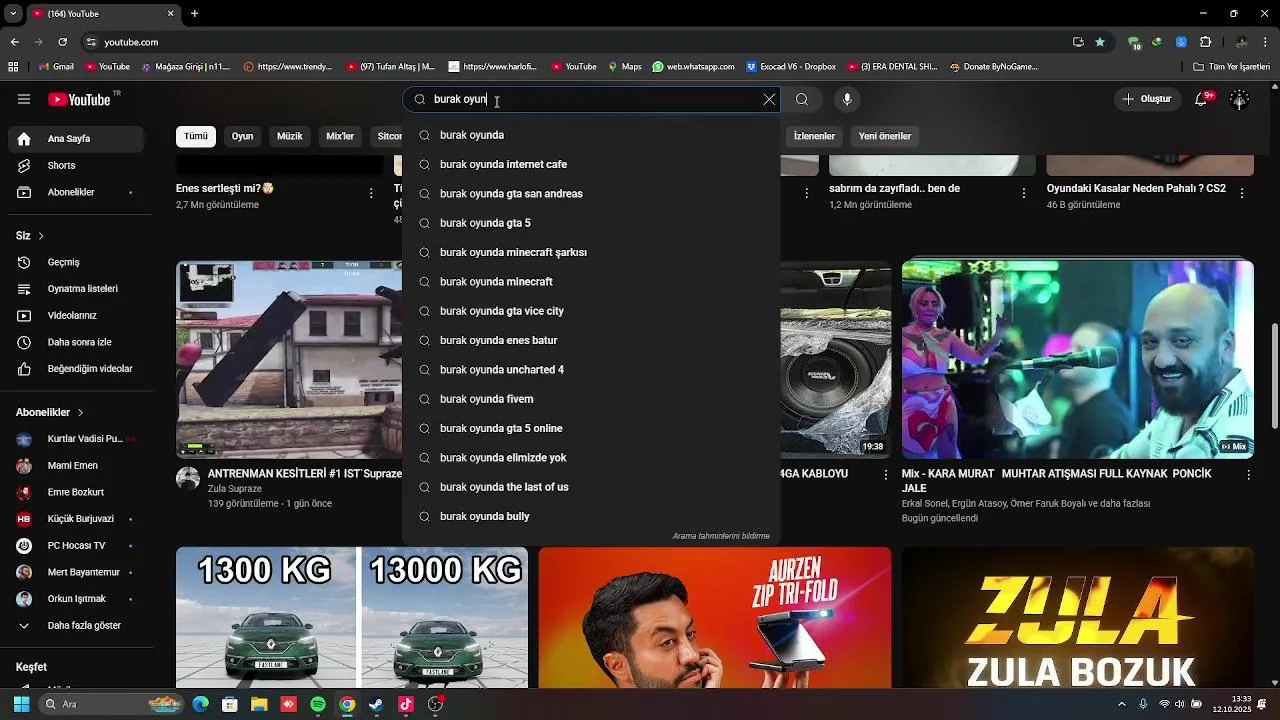Select the İzlenenler filter chip
The height and width of the screenshot is (720, 1280).
point(814,136)
